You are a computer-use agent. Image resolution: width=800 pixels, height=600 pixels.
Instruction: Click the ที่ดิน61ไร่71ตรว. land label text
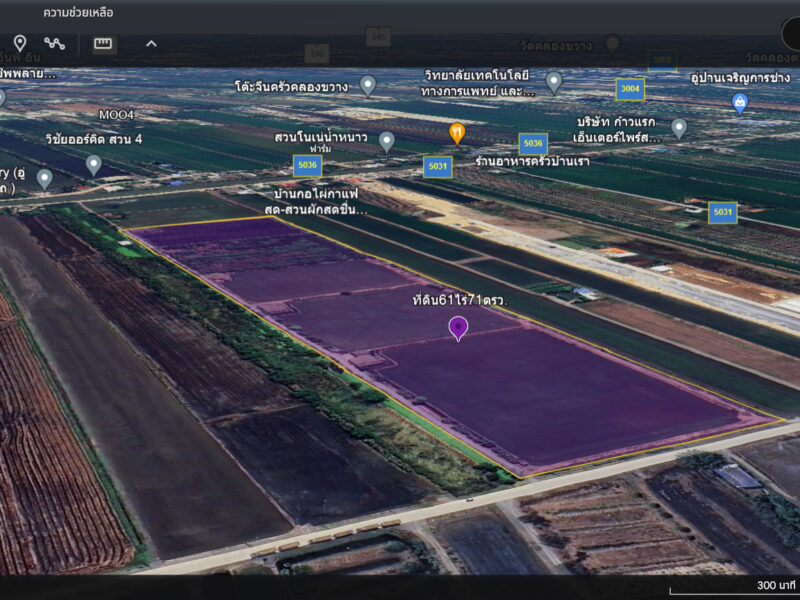point(460,300)
